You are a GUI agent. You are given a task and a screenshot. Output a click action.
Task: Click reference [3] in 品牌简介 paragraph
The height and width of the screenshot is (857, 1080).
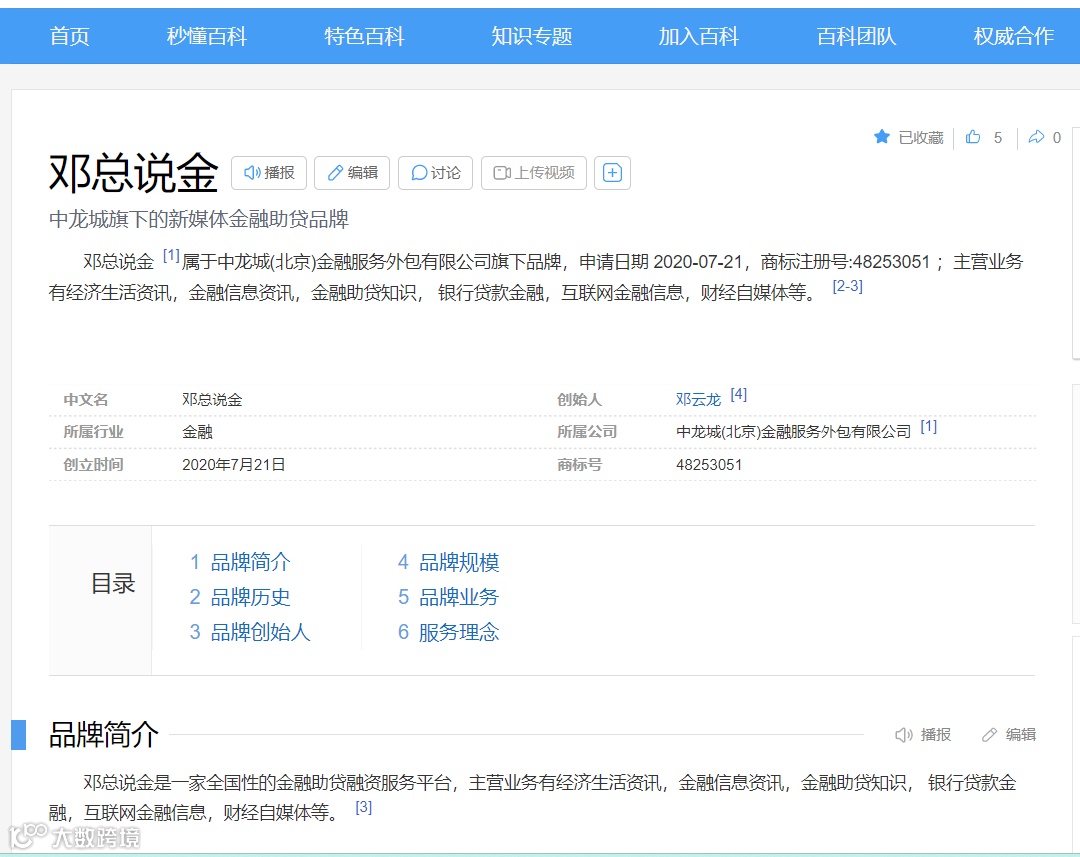364,807
